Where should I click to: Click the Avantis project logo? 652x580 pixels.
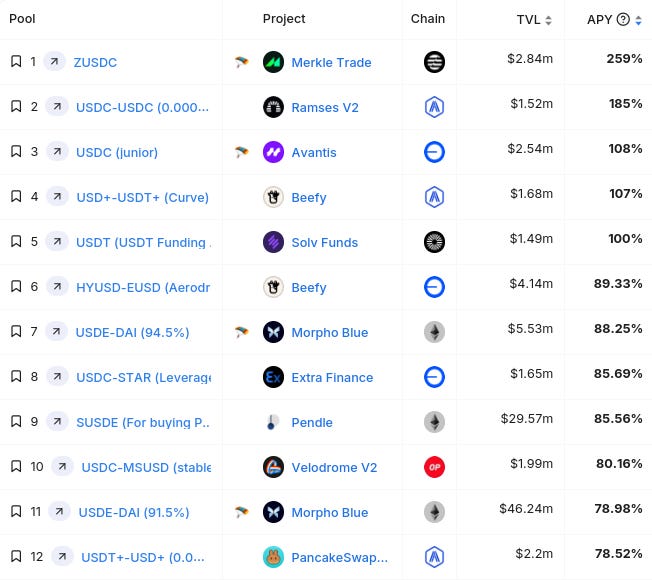(x=273, y=152)
